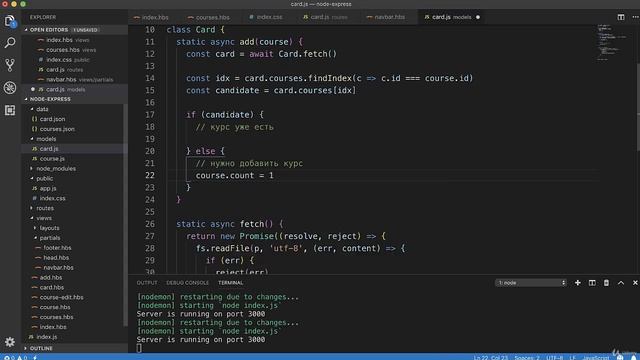Viewport: 640px width, 360px height.
Task: Switch to navbar.hbs tab
Action: [386, 17]
